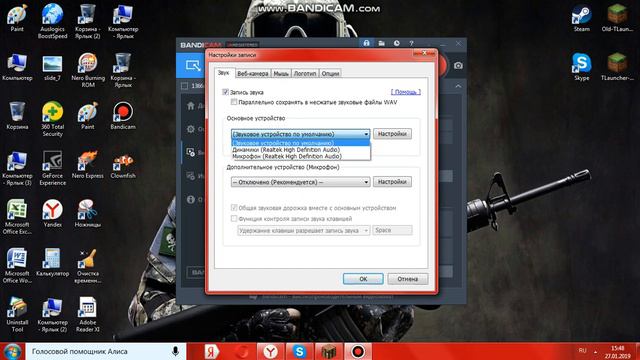Enable parallel WAV files saving checkbox
Image resolution: width=640 pixels, height=360 pixels.
234,102
